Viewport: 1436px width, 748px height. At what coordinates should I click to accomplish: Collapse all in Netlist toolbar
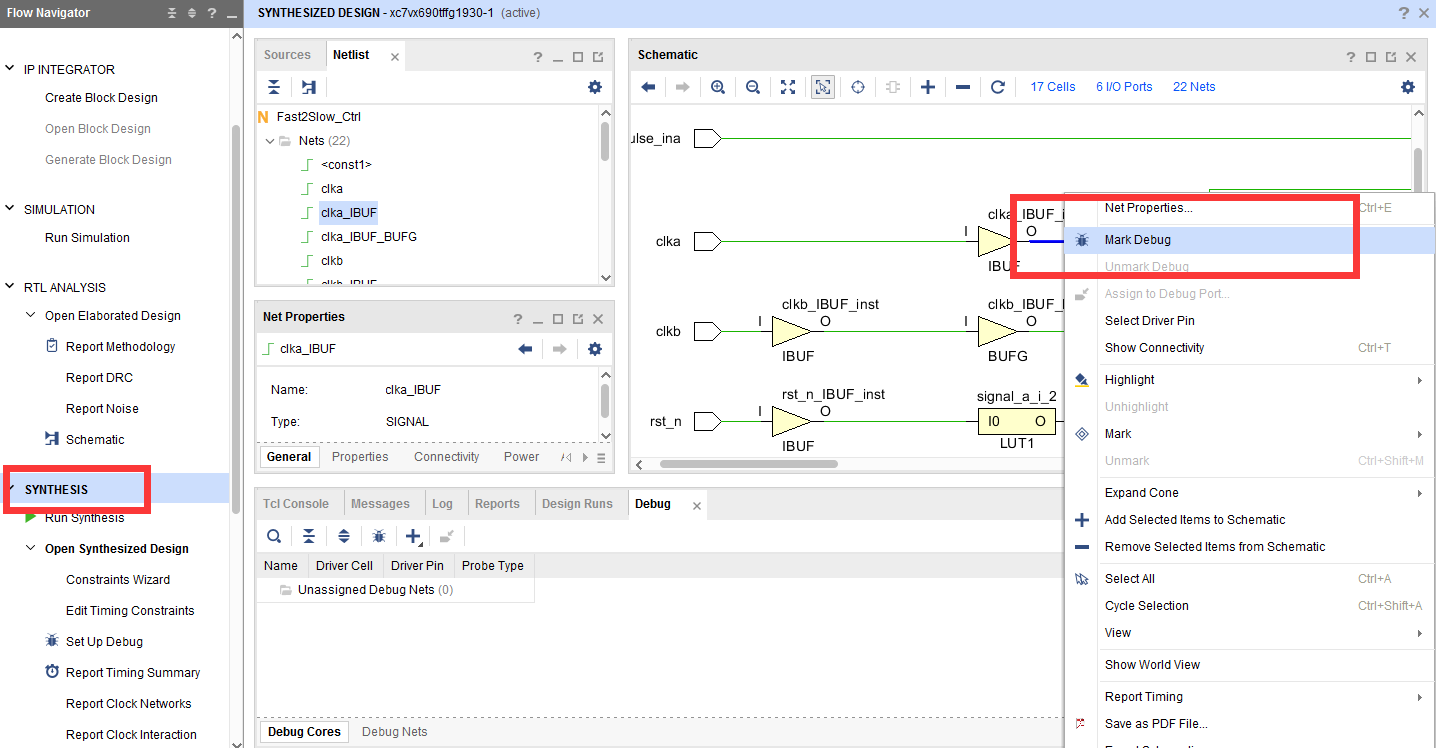point(273,87)
